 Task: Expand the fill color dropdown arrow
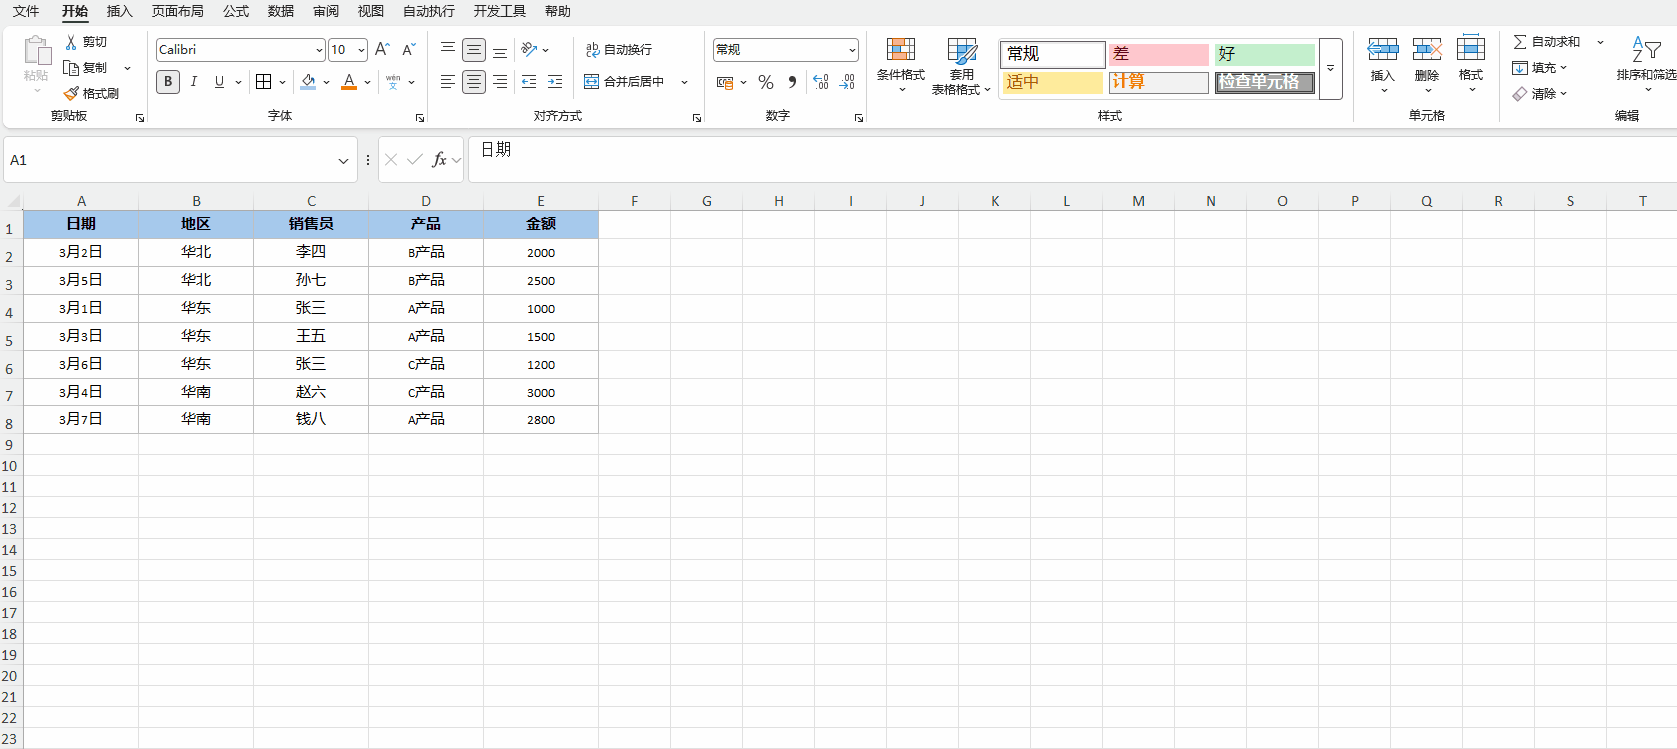(326, 82)
